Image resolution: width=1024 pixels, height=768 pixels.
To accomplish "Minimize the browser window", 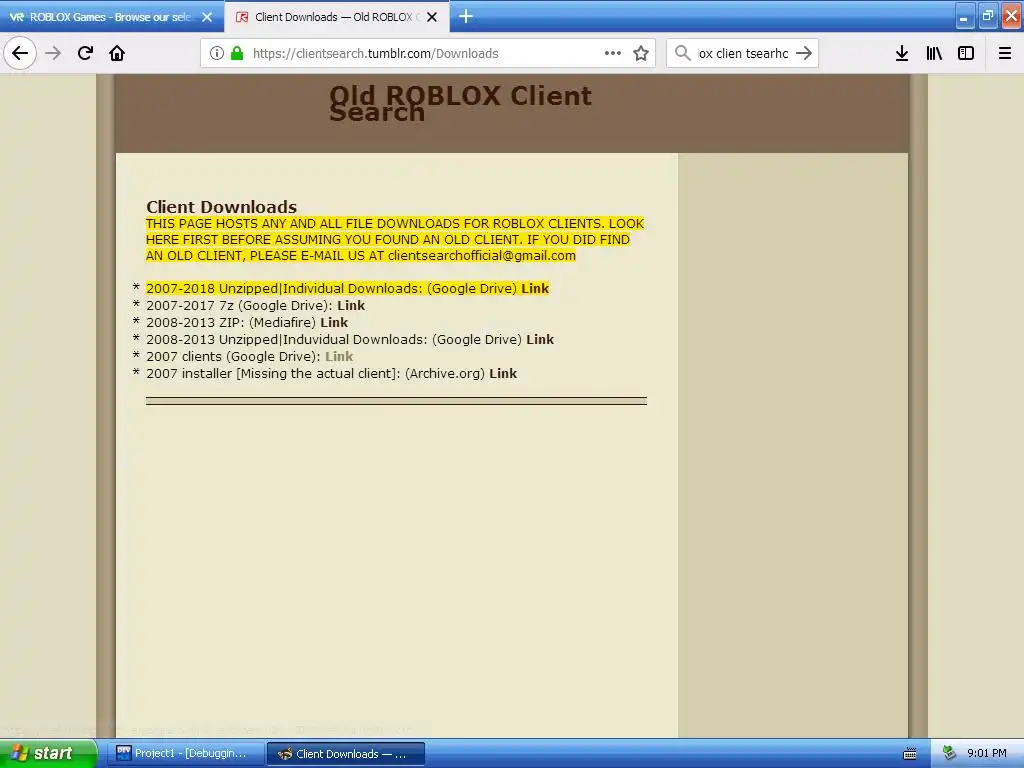I will [965, 17].
